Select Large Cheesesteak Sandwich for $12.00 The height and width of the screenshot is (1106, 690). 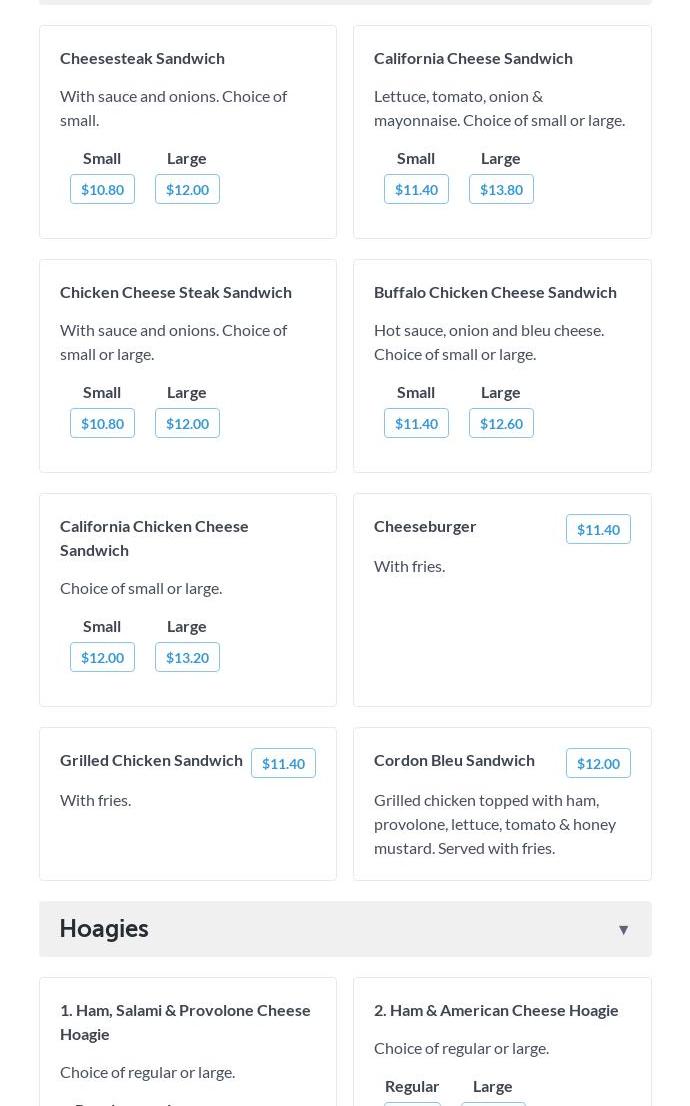187,189
